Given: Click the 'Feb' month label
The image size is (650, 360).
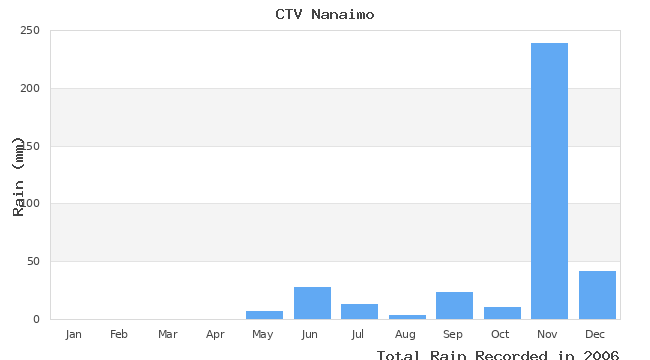Looking at the screenshot, I should tap(119, 334).
